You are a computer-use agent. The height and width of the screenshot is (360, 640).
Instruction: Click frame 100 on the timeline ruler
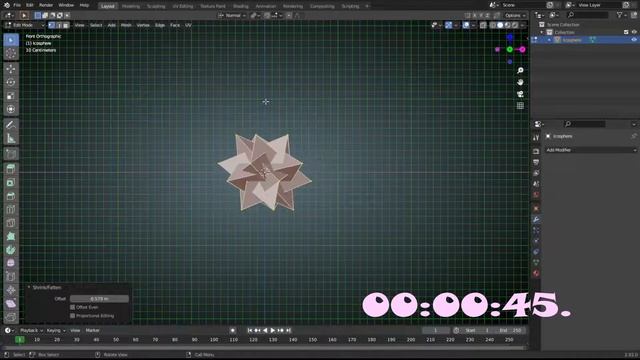[214, 340]
